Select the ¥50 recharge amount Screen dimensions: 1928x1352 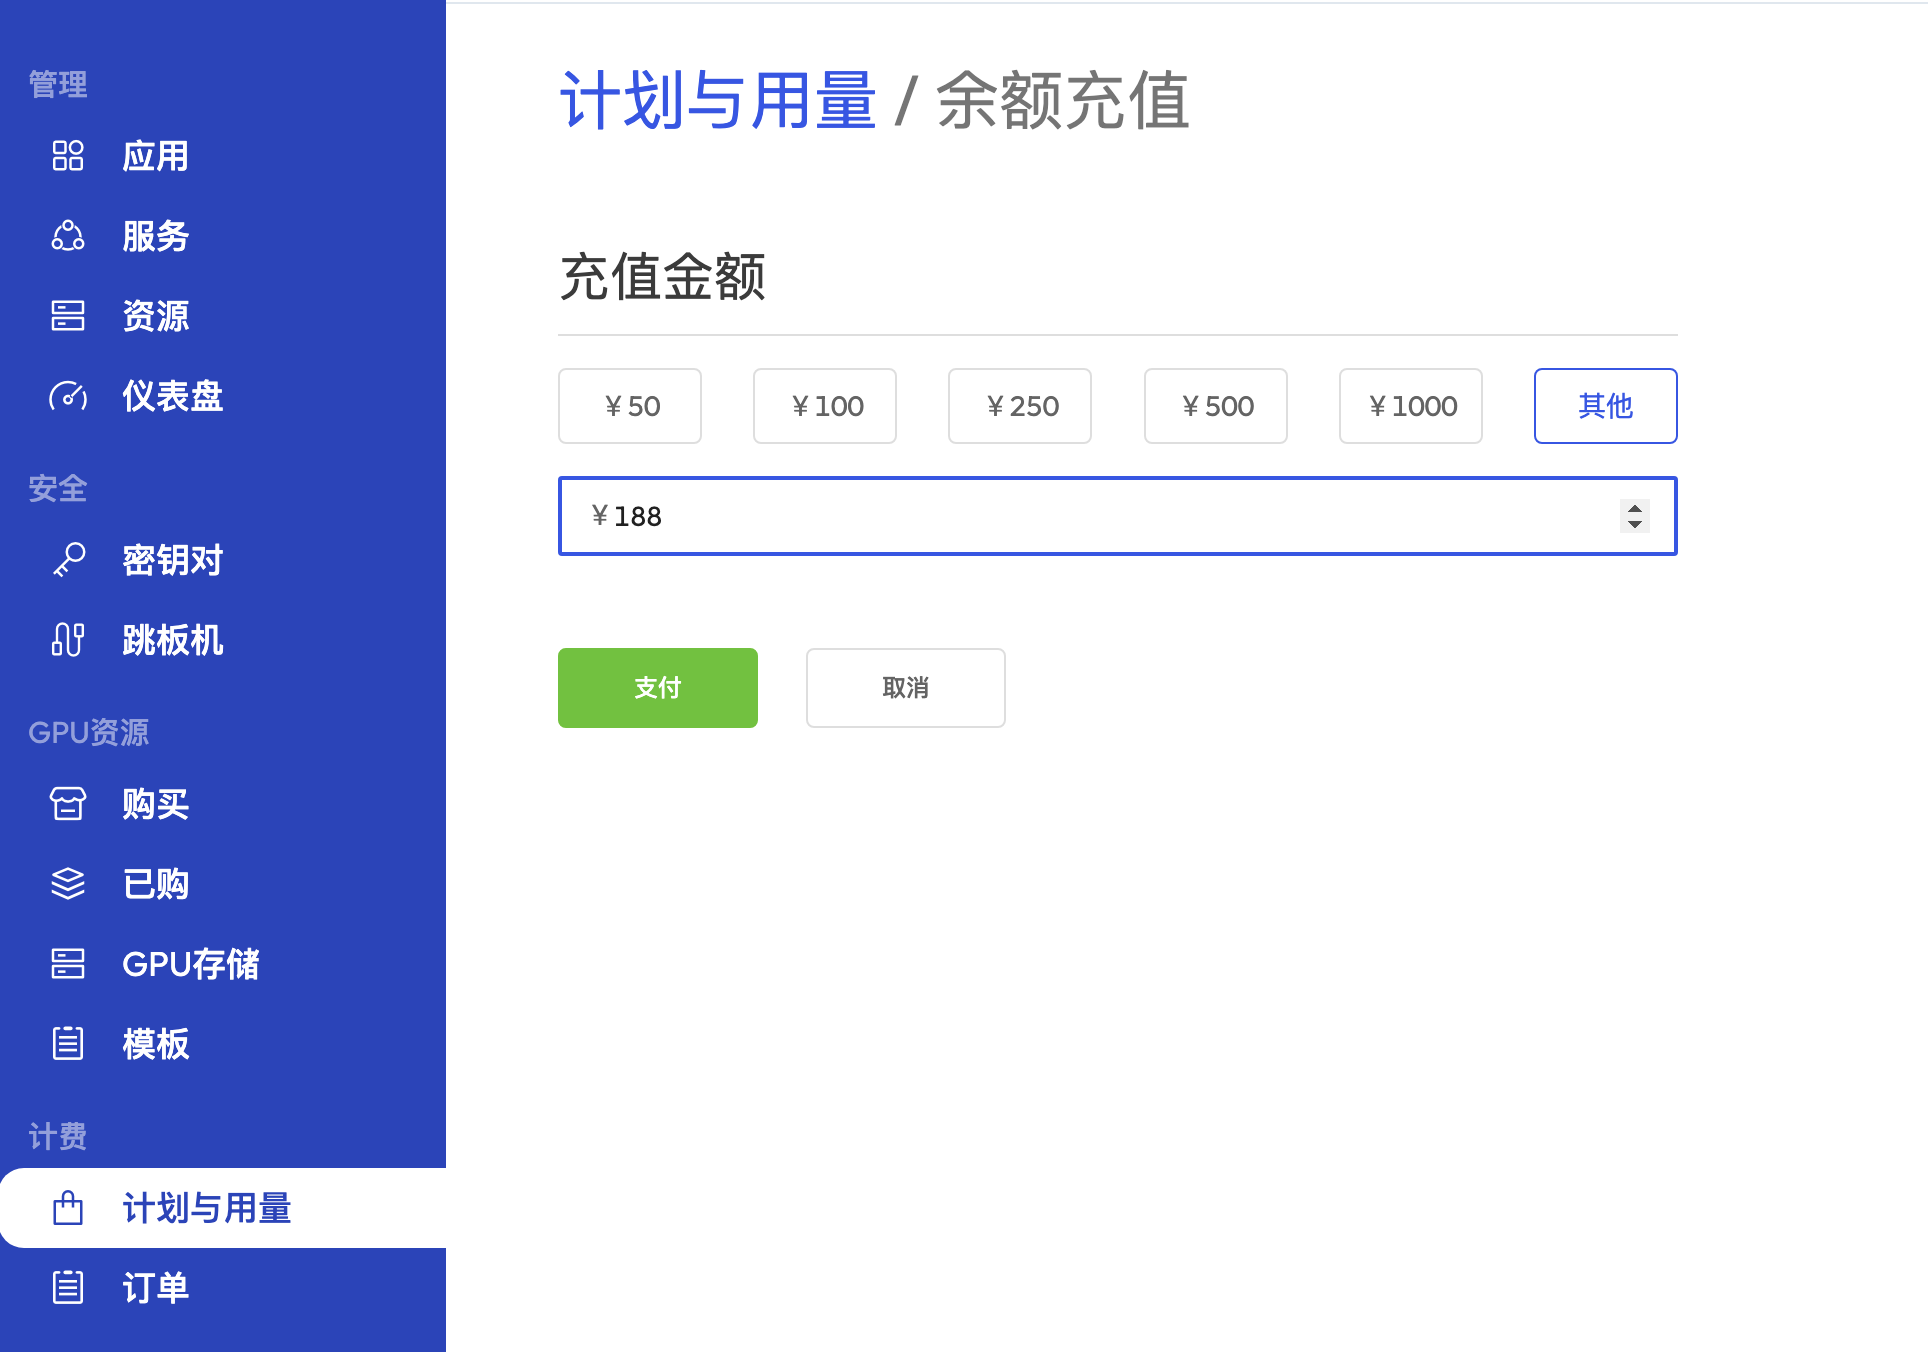(630, 406)
